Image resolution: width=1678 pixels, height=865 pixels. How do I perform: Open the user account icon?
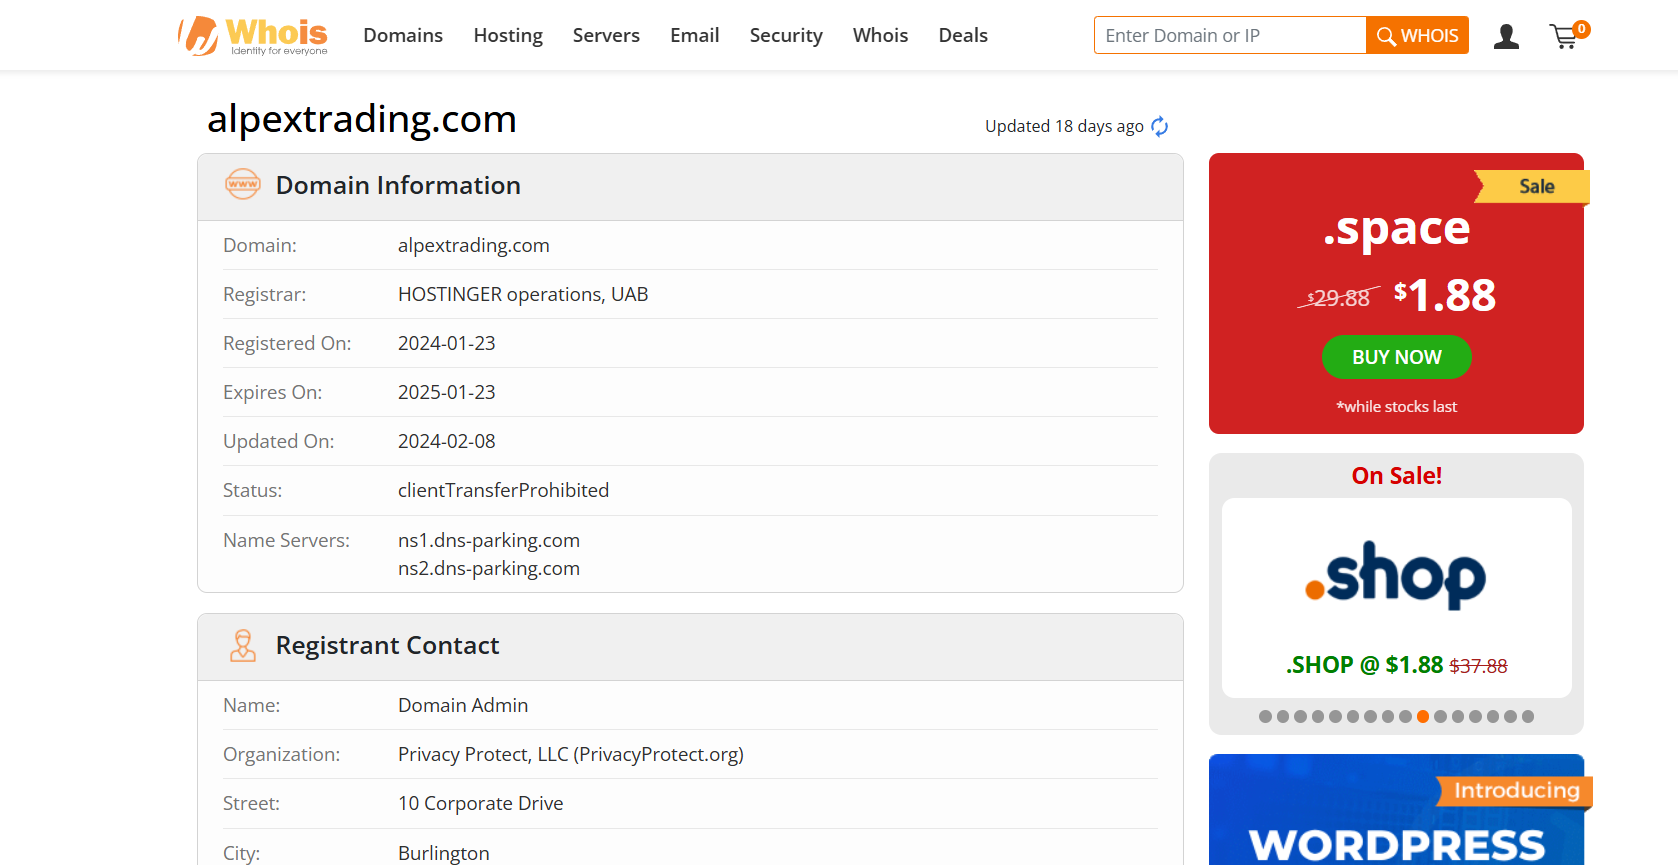(1506, 37)
